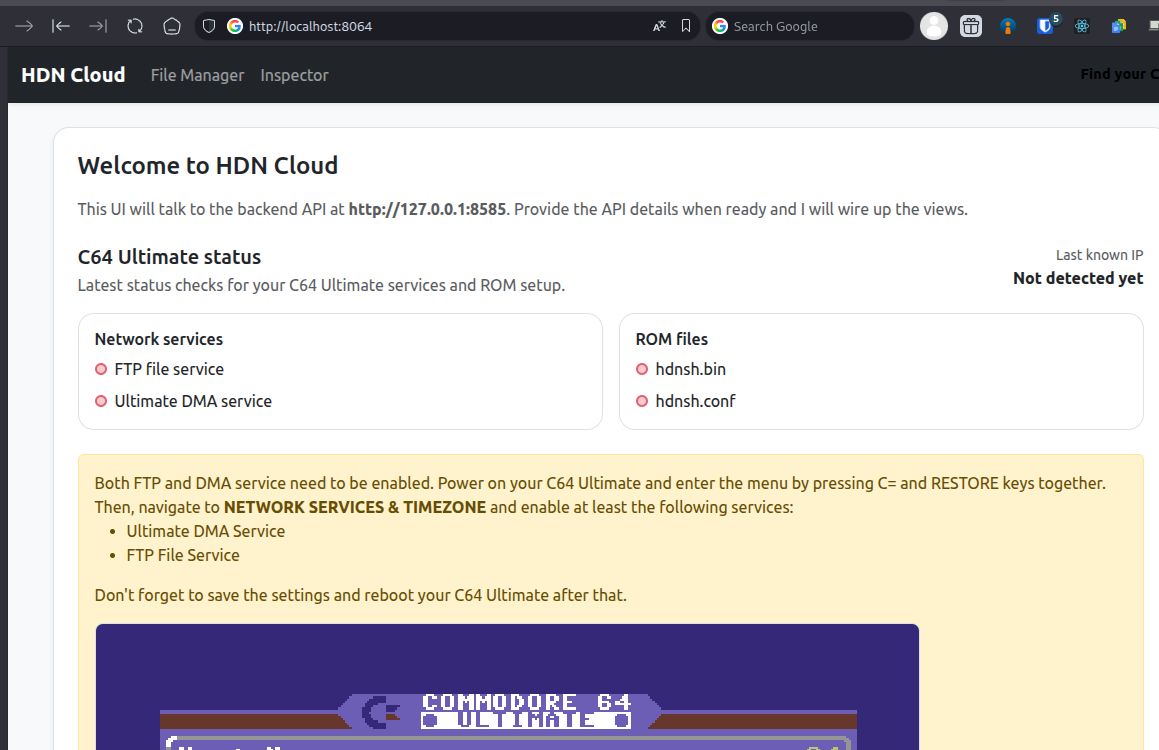
Task: Click the browser home button
Action: [x=171, y=25]
